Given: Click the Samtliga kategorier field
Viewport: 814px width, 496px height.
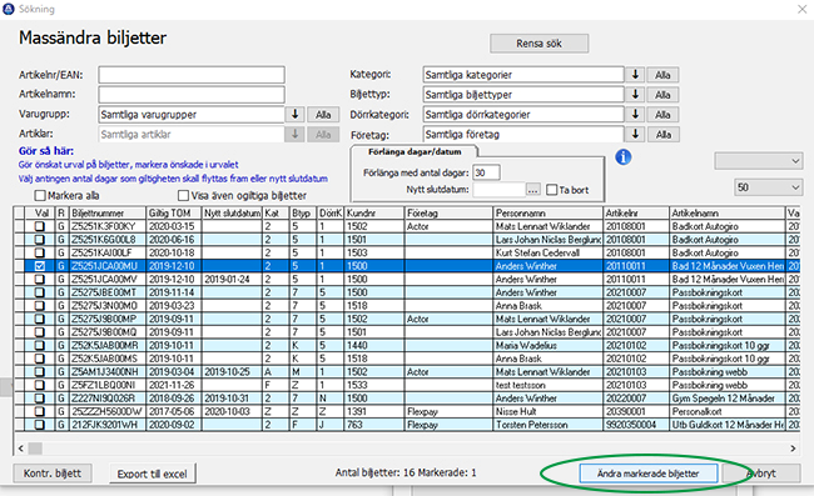Looking at the screenshot, I should (523, 75).
